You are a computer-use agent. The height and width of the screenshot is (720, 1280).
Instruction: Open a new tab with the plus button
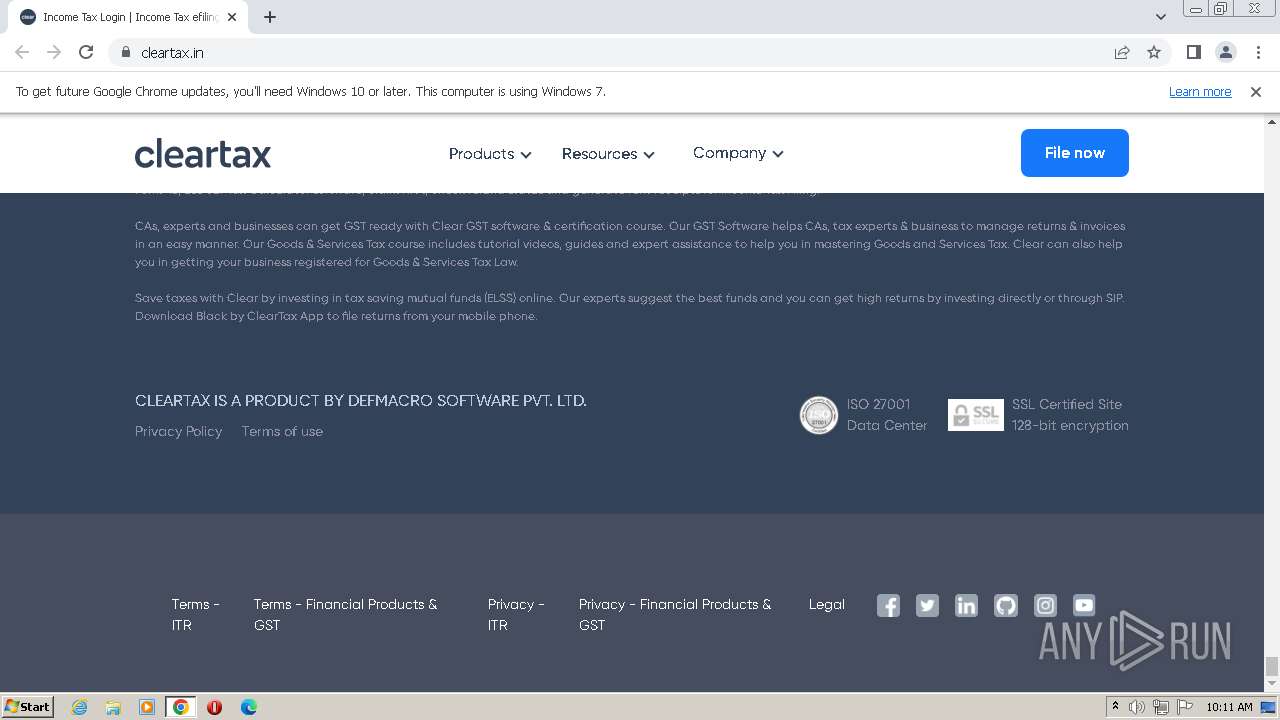click(x=270, y=17)
